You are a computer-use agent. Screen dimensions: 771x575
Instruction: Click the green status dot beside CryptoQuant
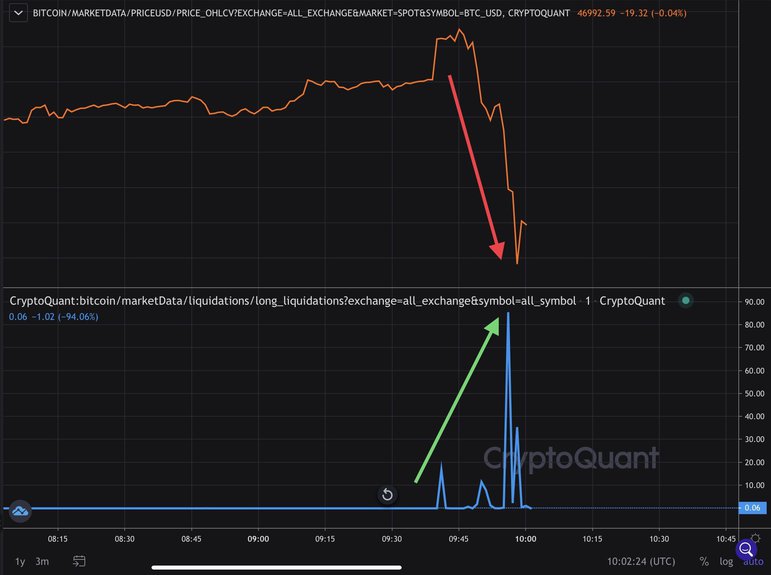tap(686, 300)
